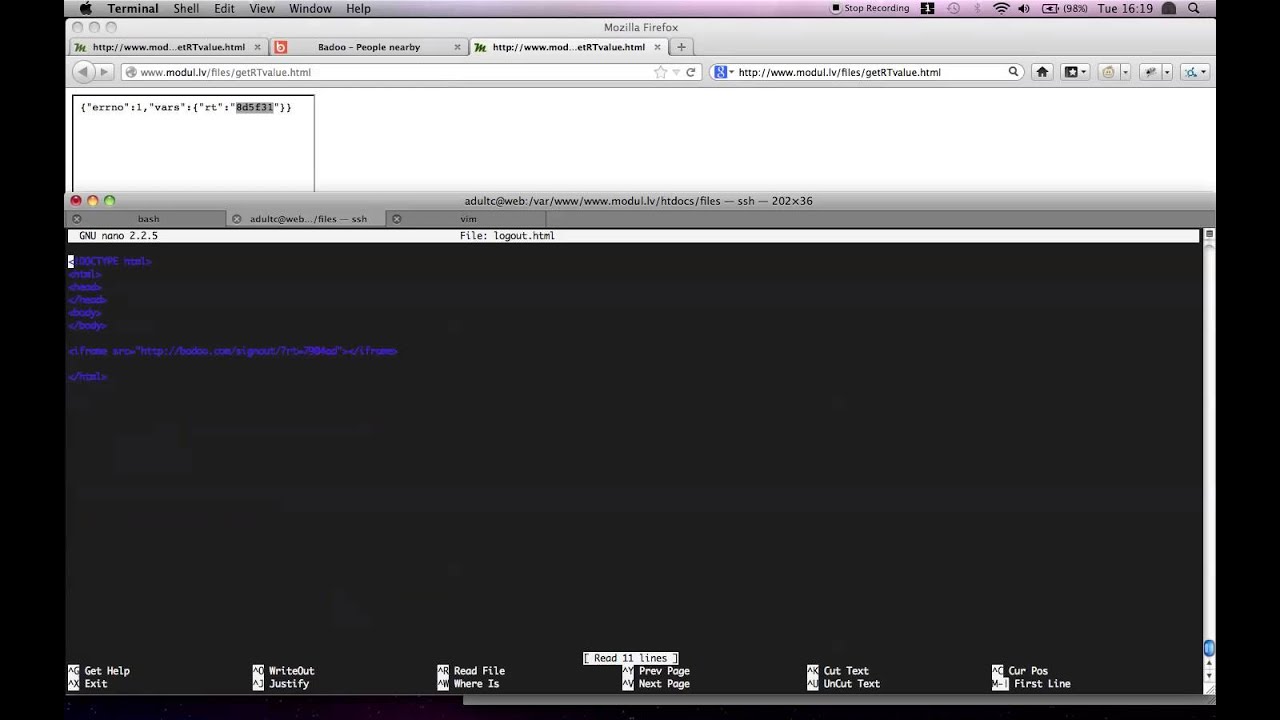Image resolution: width=1280 pixels, height=720 pixels.
Task: Close the vim terminal tab
Action: pos(397,219)
